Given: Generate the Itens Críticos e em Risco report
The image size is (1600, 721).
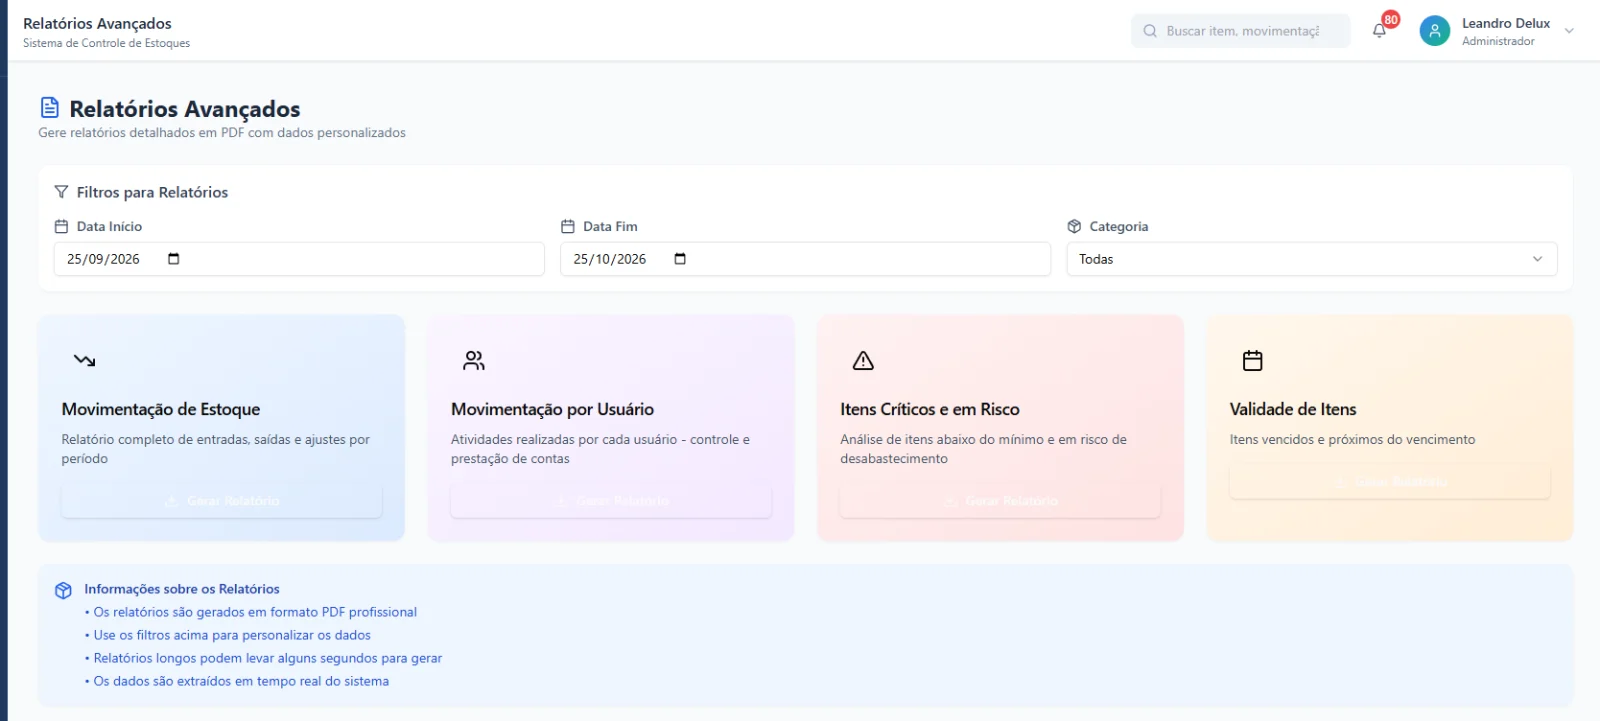Looking at the screenshot, I should [1000, 501].
